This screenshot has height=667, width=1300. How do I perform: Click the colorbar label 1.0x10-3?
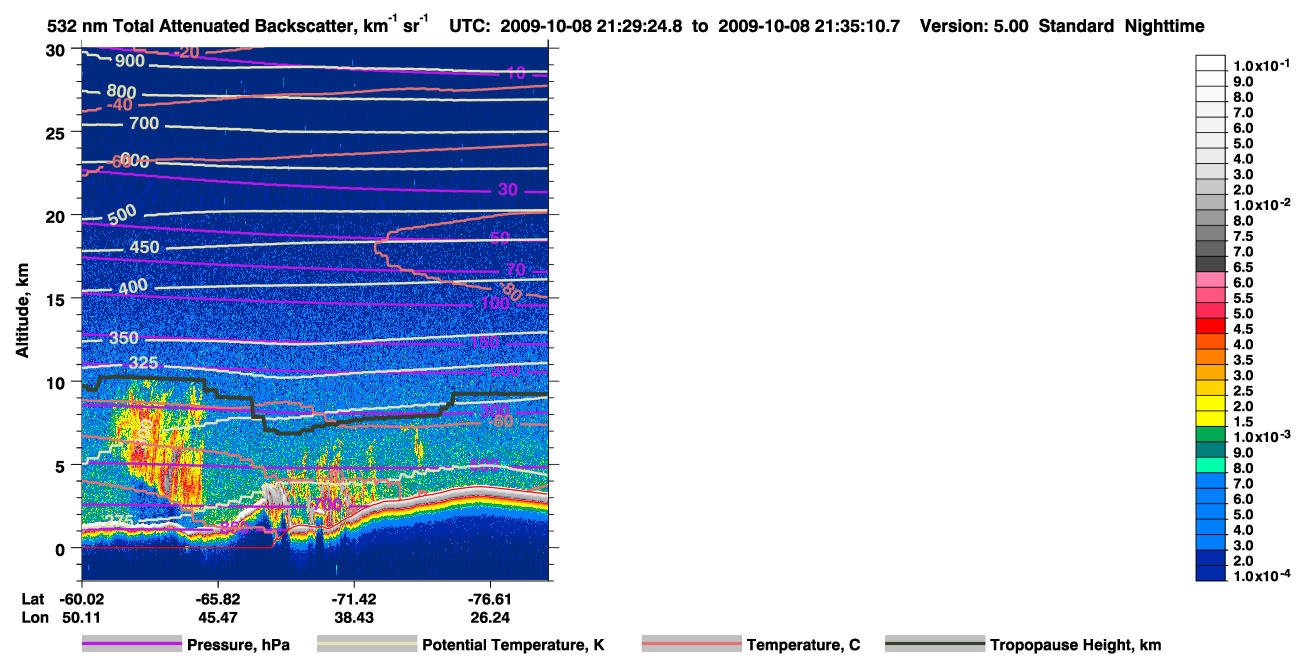point(1263,436)
